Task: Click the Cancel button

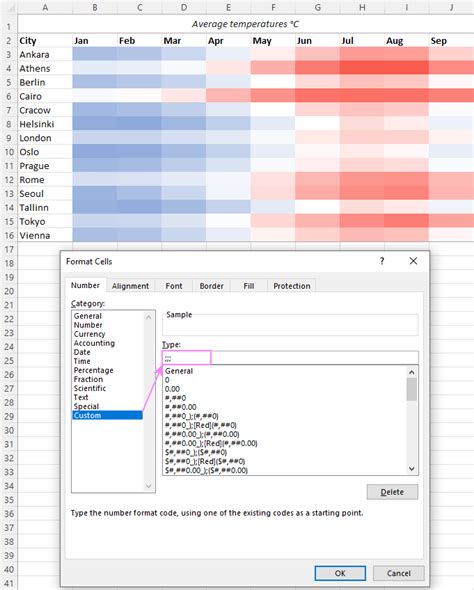Action: tap(398, 573)
